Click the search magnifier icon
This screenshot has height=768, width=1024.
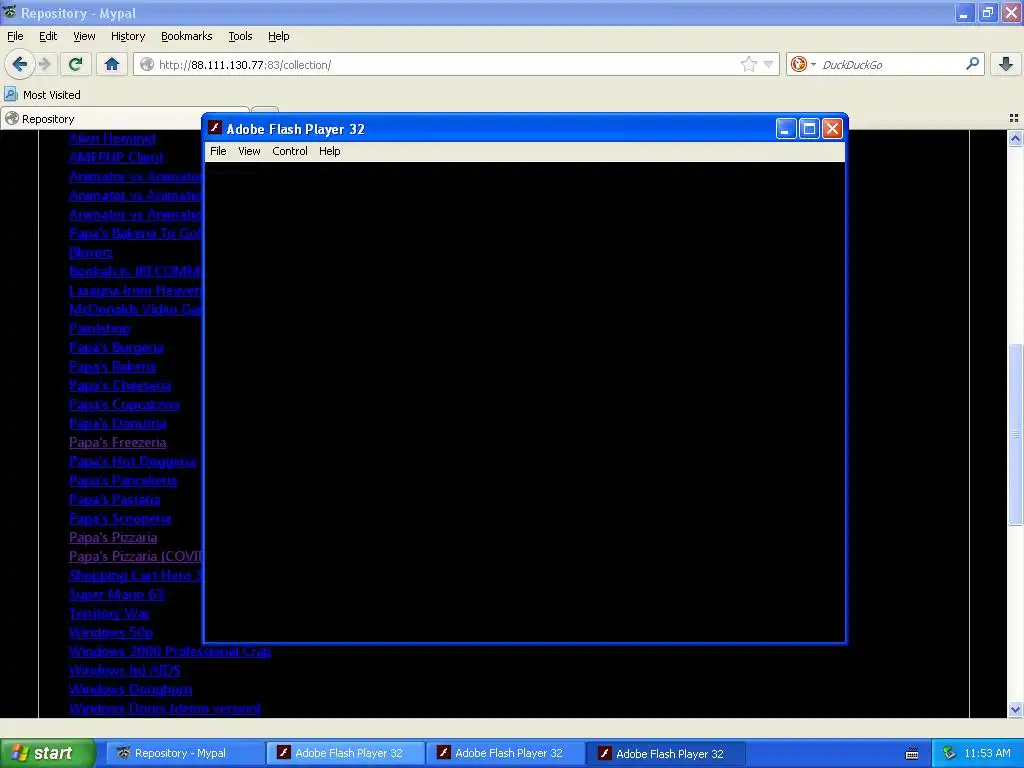tap(972, 64)
